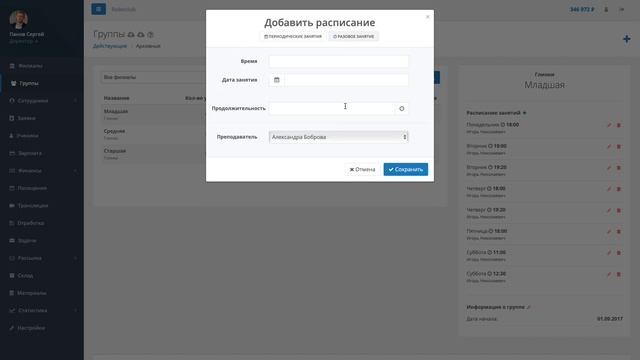The height and width of the screenshot is (360, 640).
Task: Edit the Суббота 12:30 schedule entry
Action: pyautogui.click(x=609, y=274)
